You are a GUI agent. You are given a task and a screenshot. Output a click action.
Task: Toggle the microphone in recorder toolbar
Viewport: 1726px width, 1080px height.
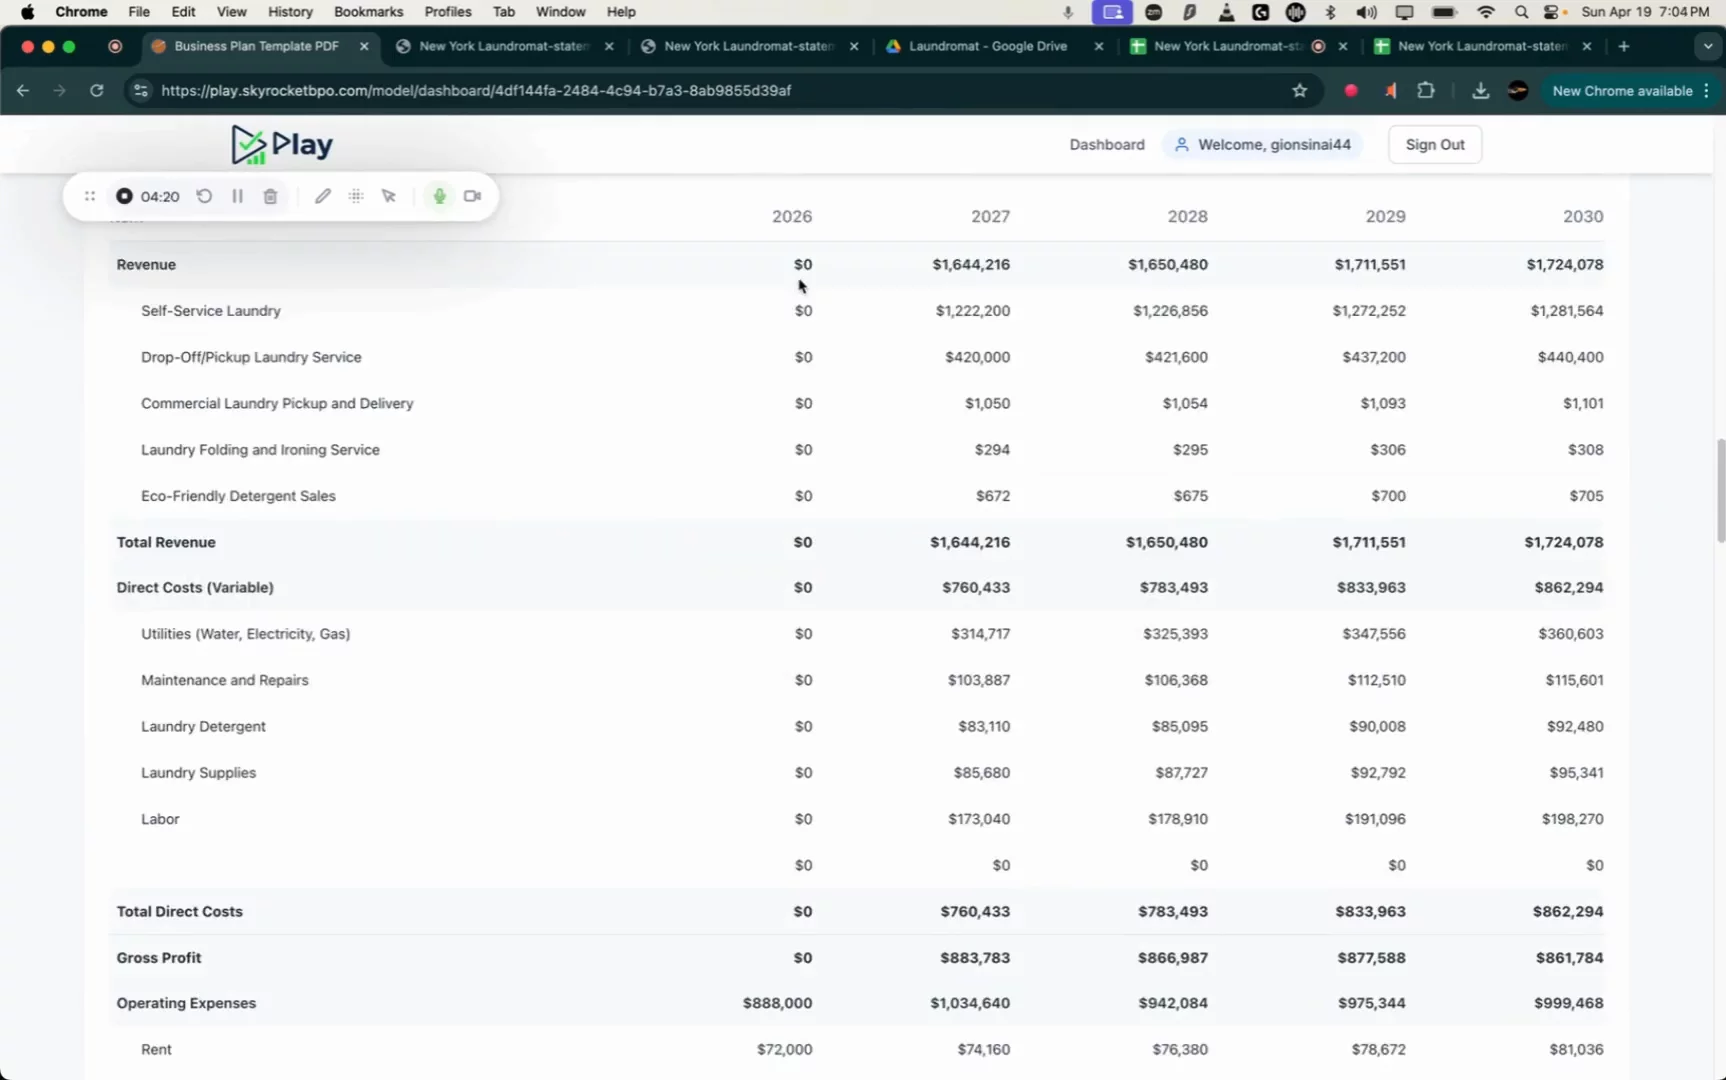[439, 196]
